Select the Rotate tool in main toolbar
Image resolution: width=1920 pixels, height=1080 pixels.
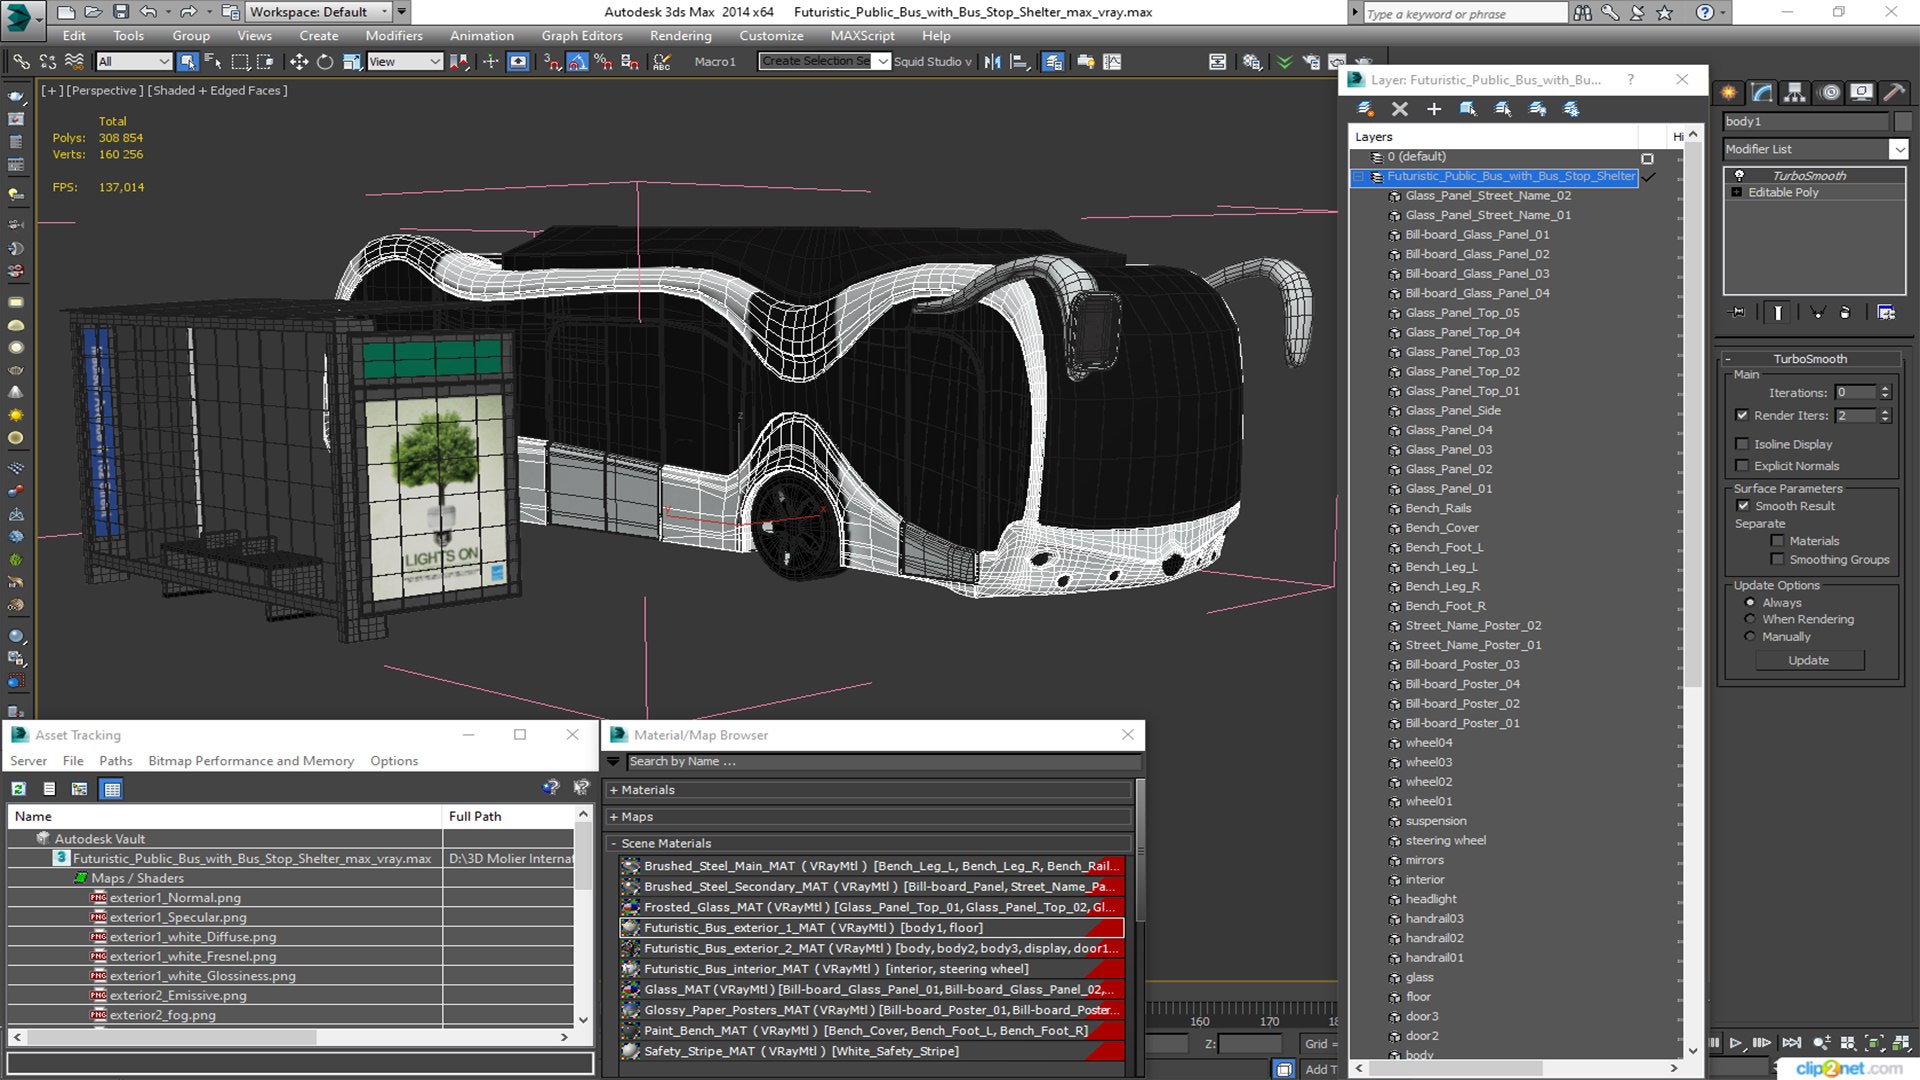click(x=325, y=62)
